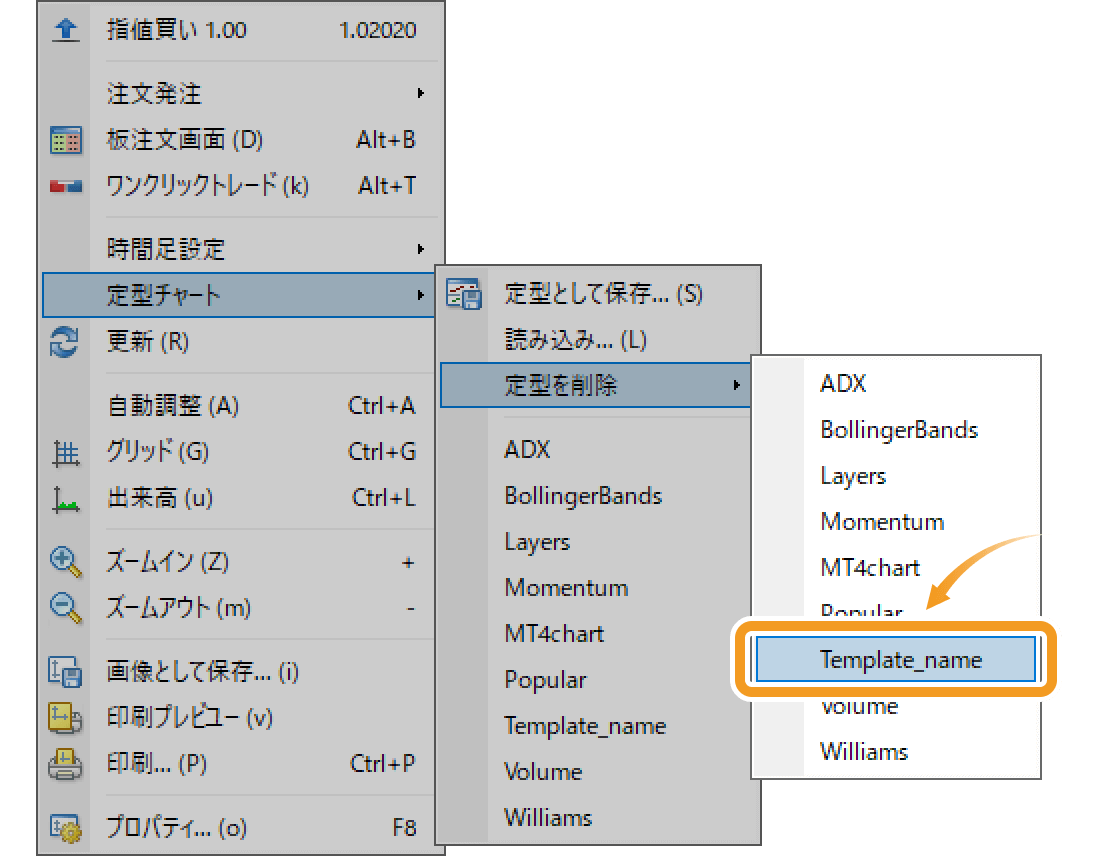
Task: Select ワンクリックトレード (k) entry
Action: [x=241, y=186]
